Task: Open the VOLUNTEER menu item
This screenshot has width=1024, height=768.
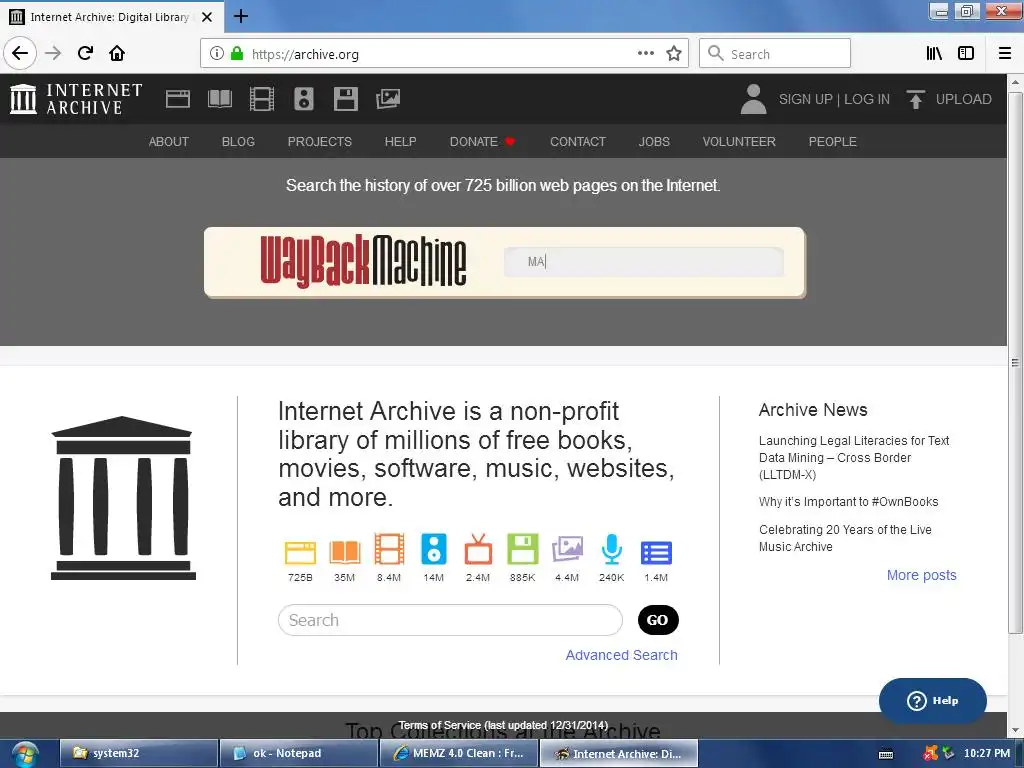Action: point(739,142)
